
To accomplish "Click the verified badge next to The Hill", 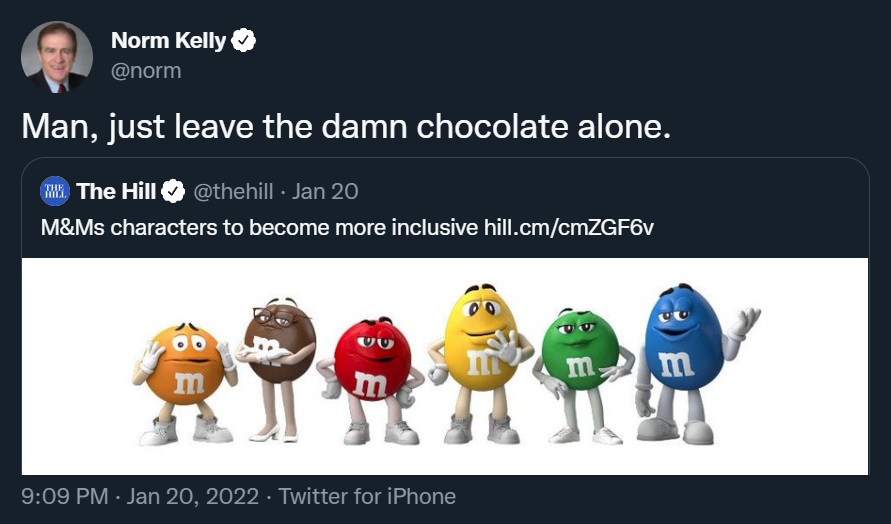I will 174,191.
